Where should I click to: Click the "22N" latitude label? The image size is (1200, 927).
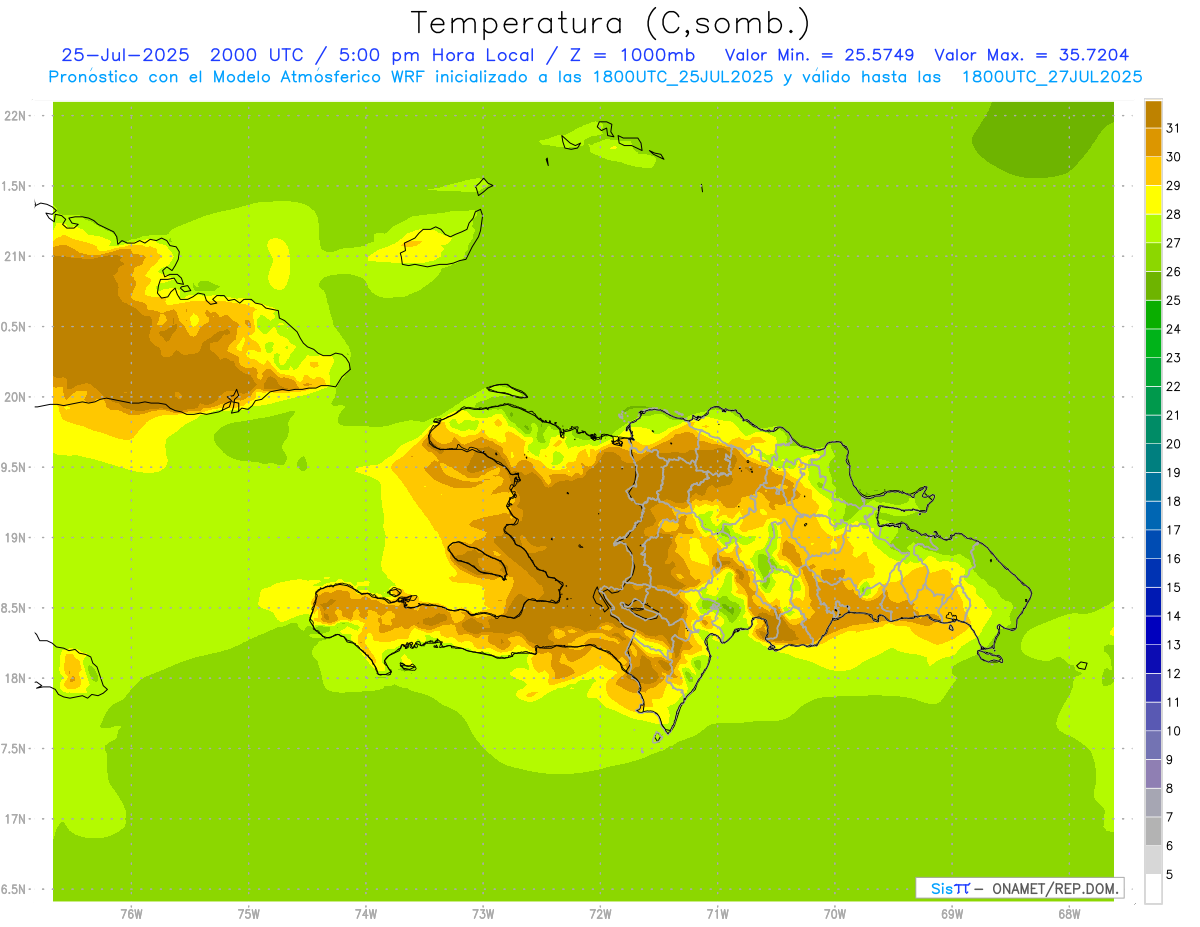click(15, 116)
